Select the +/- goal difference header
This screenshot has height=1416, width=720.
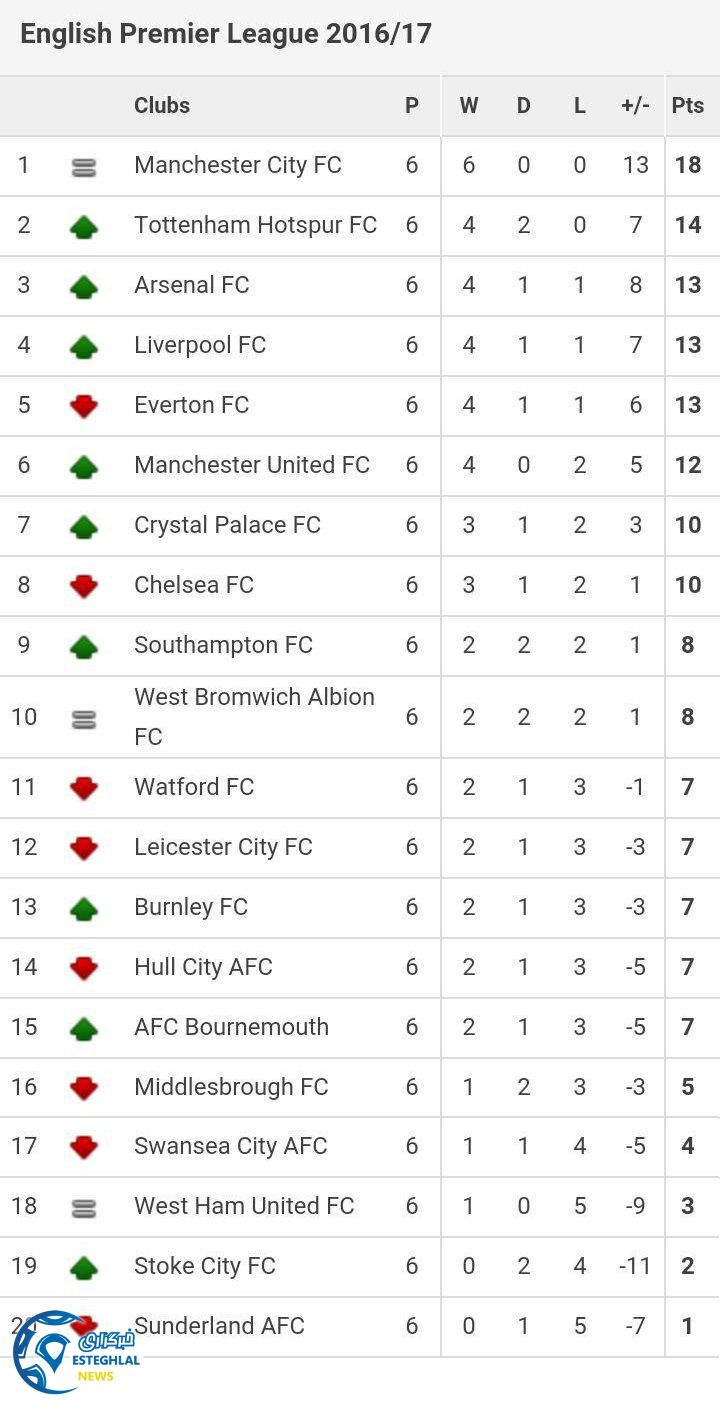coord(635,105)
